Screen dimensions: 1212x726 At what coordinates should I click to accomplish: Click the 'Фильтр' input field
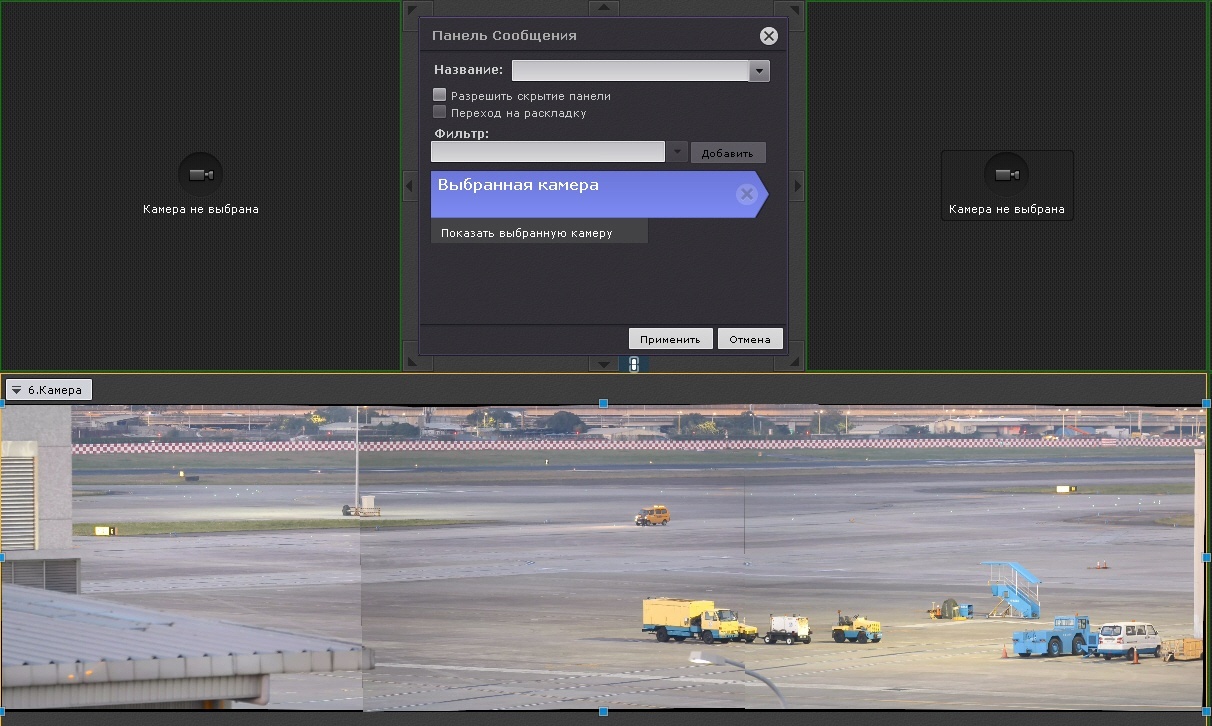coord(547,152)
